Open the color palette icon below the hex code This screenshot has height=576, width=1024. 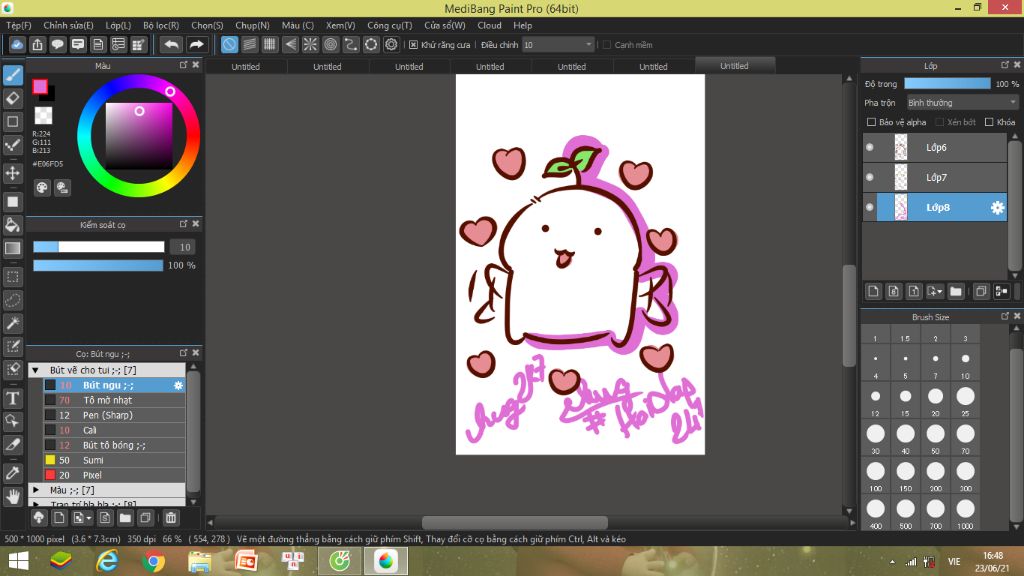(x=42, y=188)
